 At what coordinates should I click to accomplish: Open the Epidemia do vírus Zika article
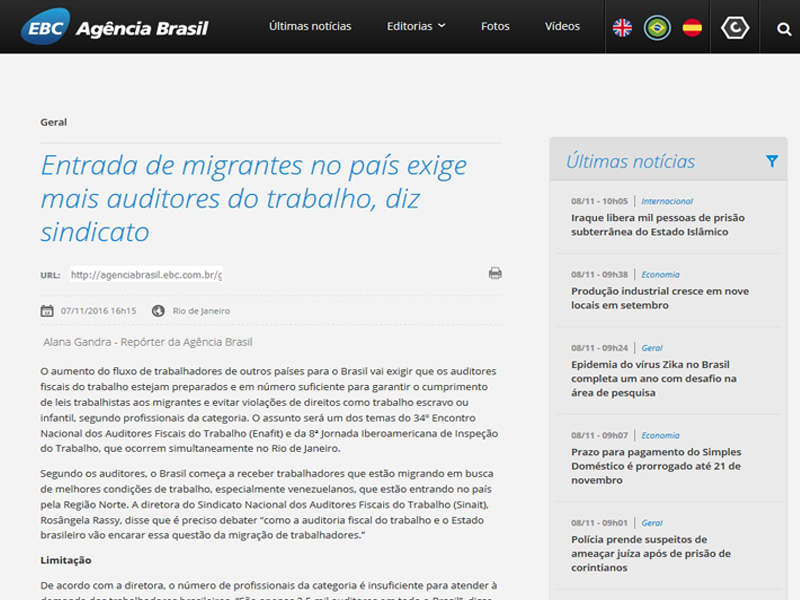654,379
